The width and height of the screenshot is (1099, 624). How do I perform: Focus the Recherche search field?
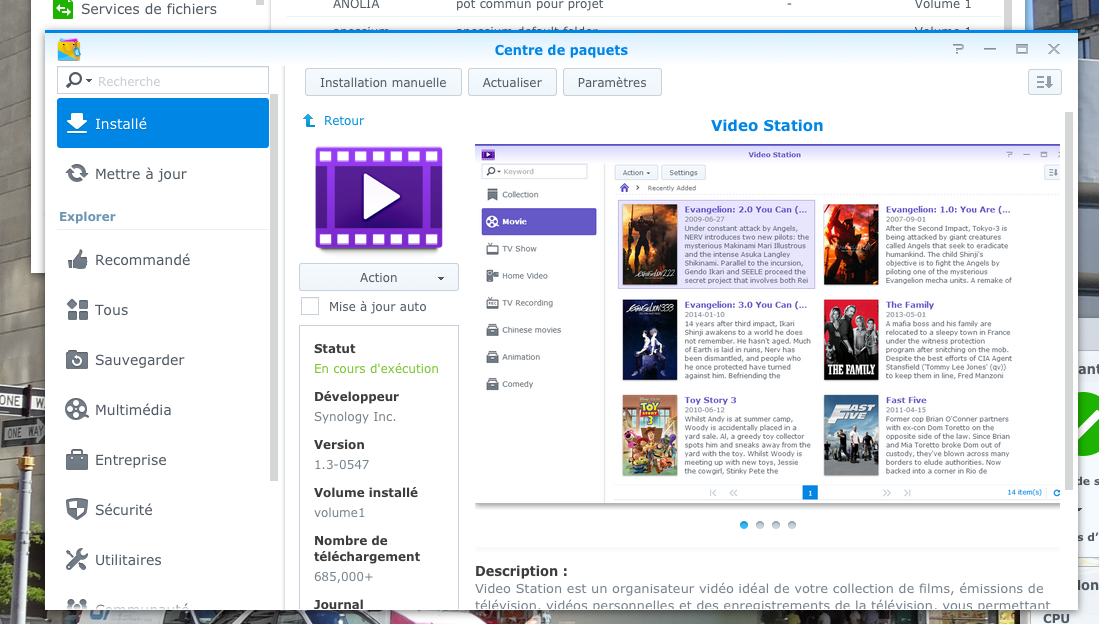pyautogui.click(x=163, y=81)
